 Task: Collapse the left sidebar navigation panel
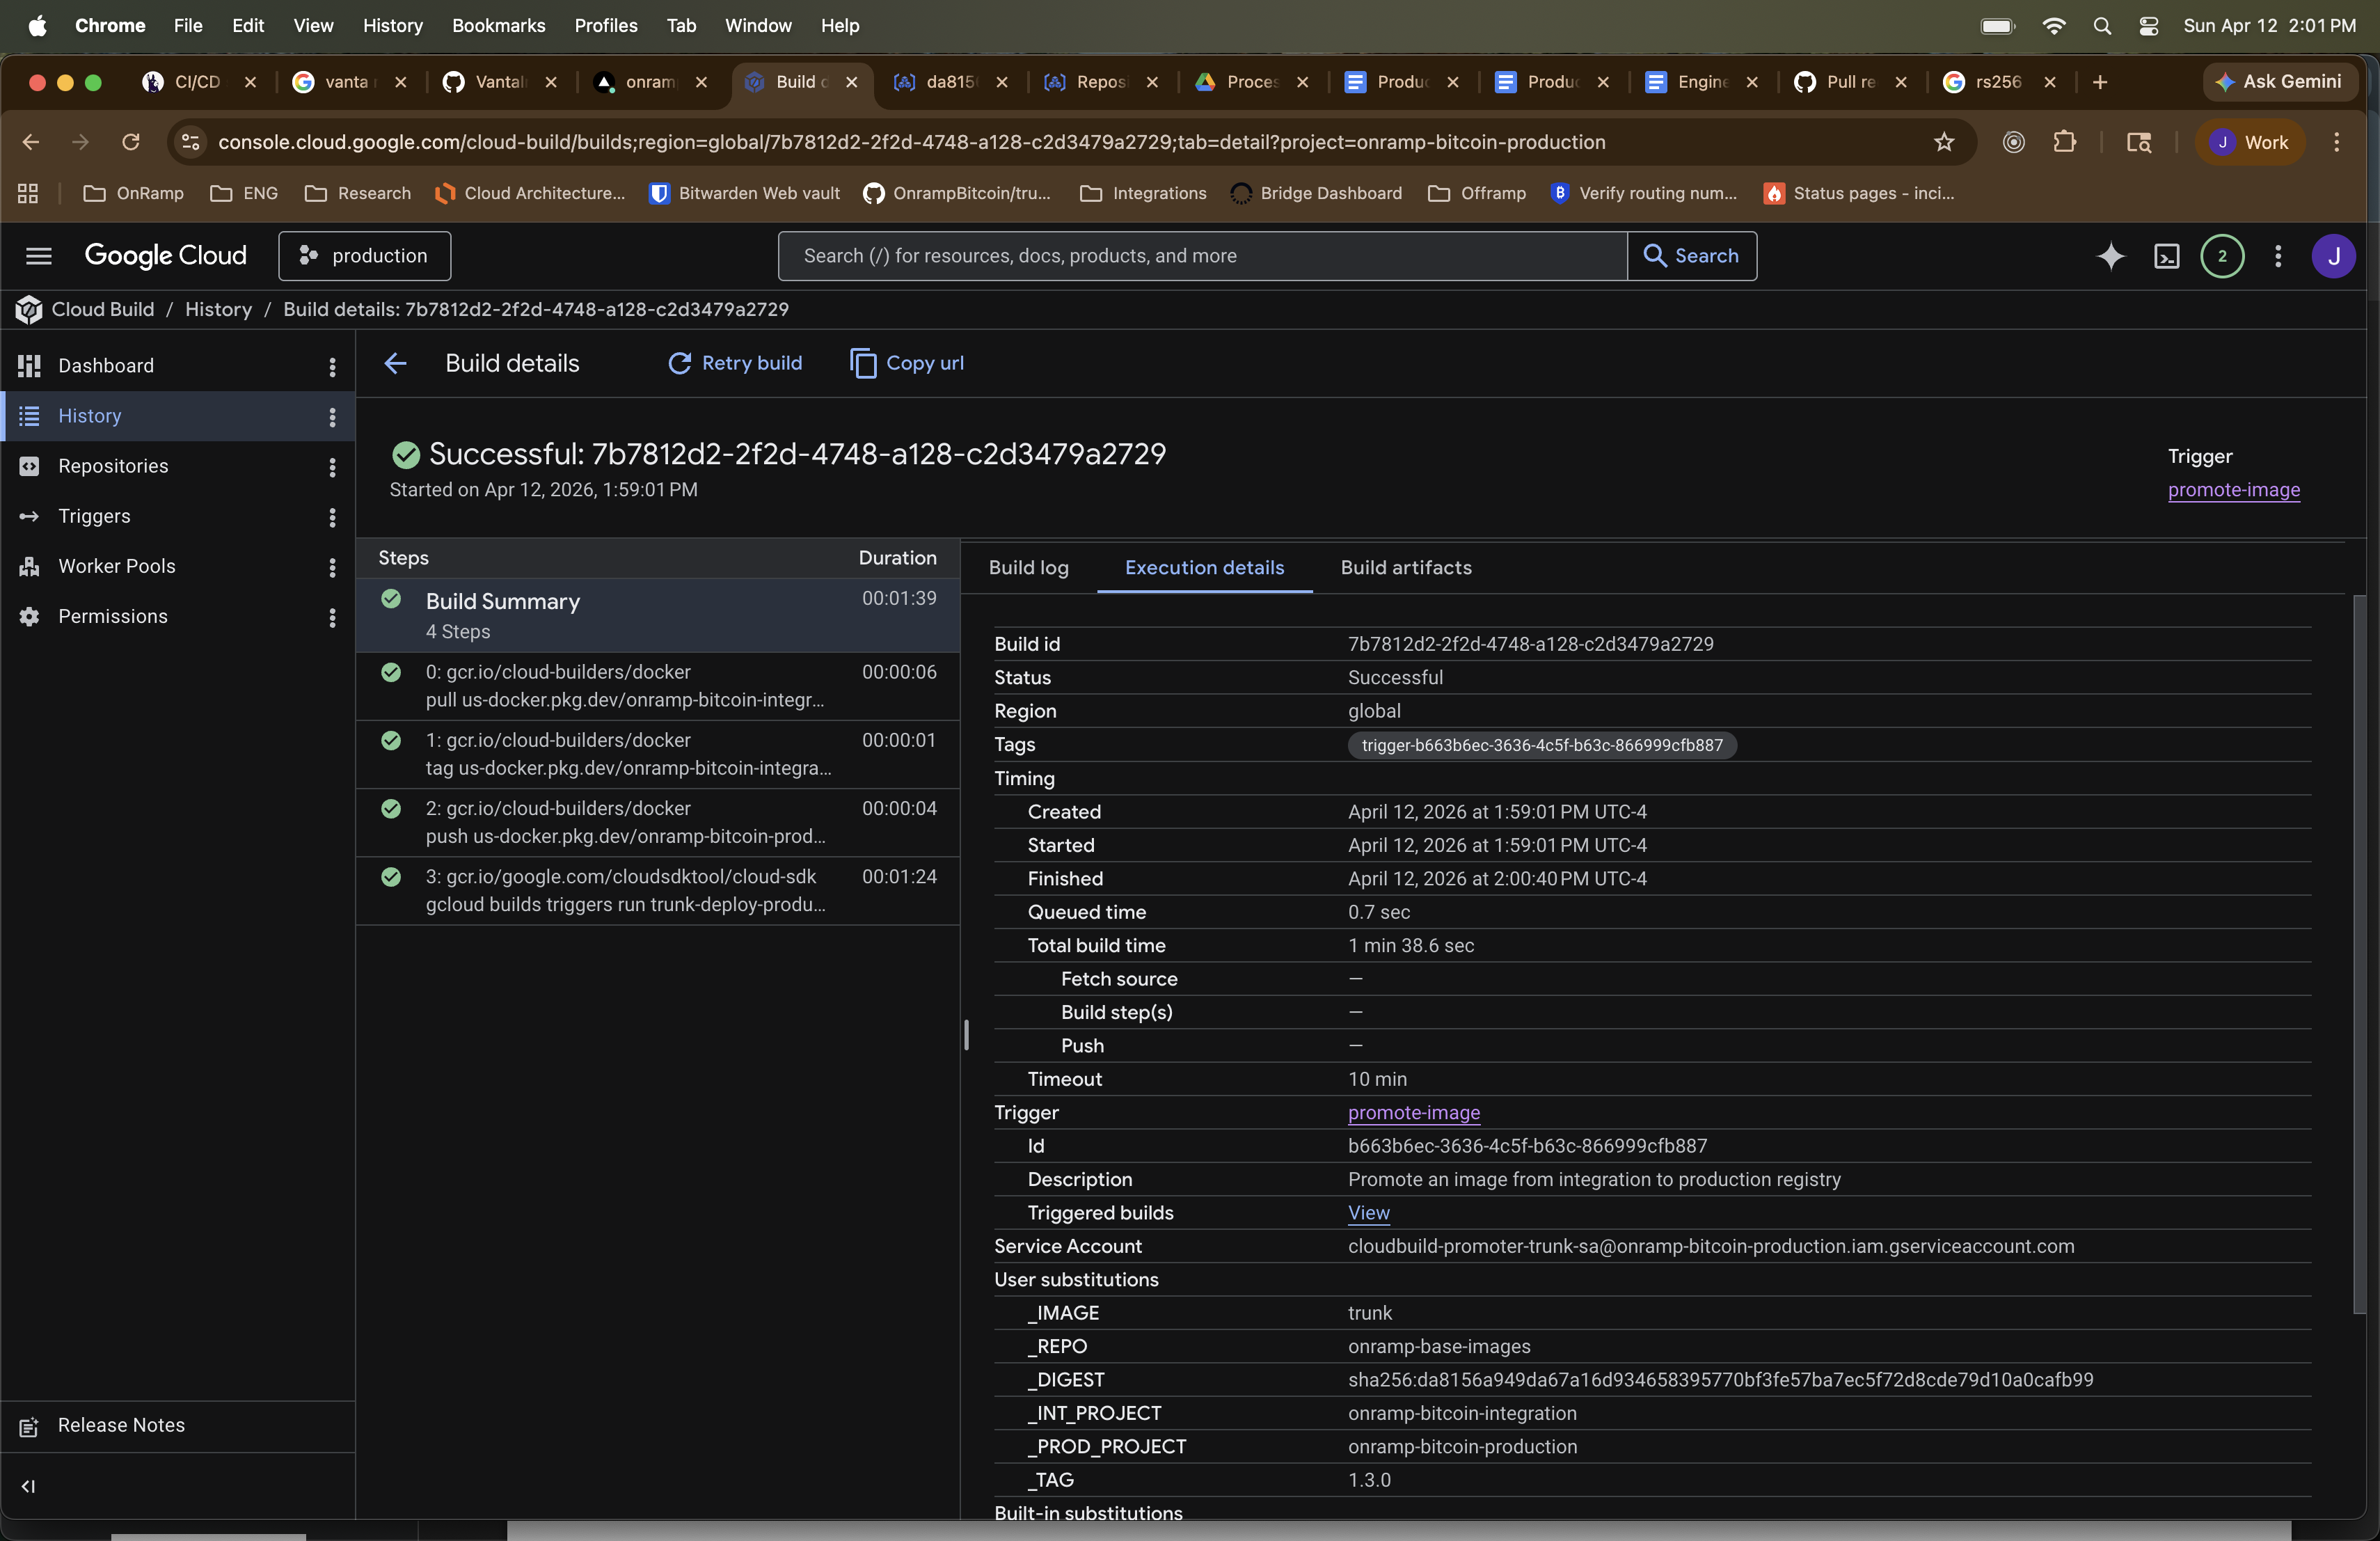coord(28,1486)
